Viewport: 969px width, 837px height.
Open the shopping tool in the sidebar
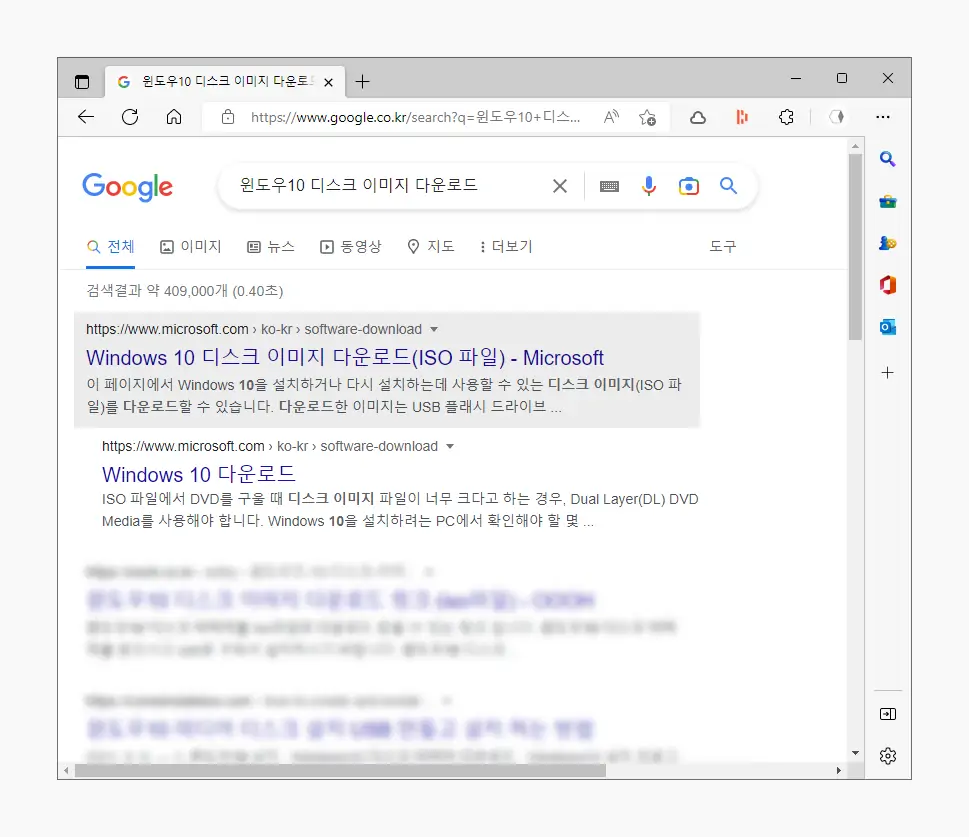pos(888,199)
